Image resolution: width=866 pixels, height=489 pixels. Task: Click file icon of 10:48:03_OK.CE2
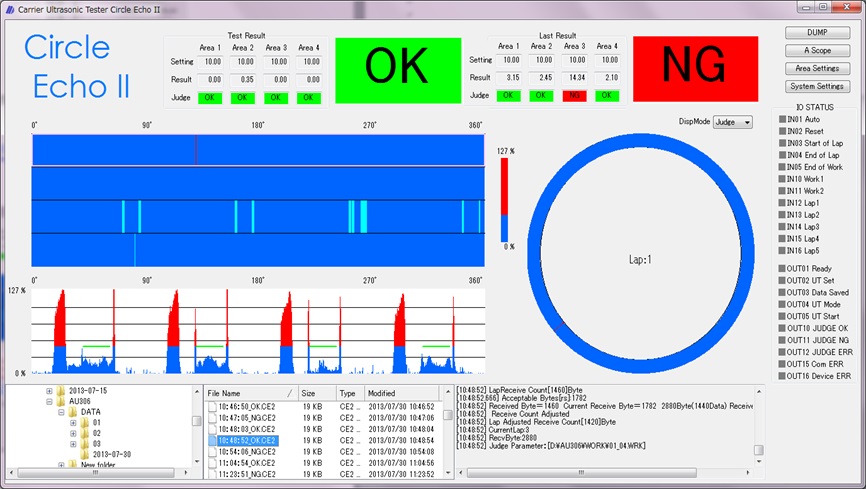click(x=212, y=429)
